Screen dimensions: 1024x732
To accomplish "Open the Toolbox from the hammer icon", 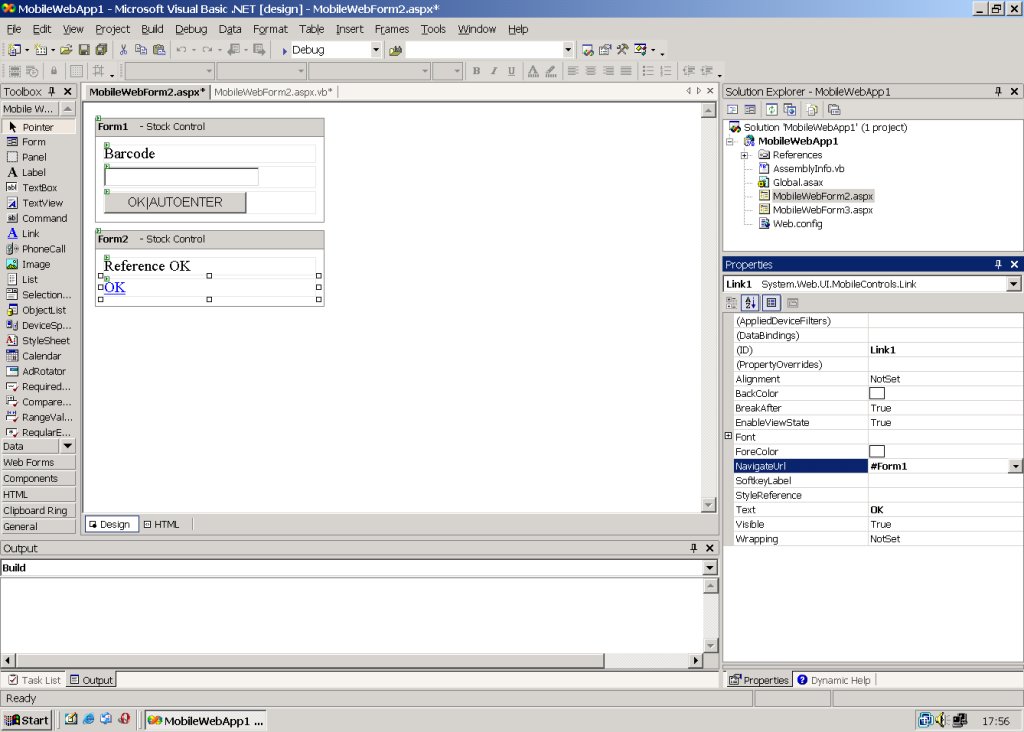I will (622, 50).
